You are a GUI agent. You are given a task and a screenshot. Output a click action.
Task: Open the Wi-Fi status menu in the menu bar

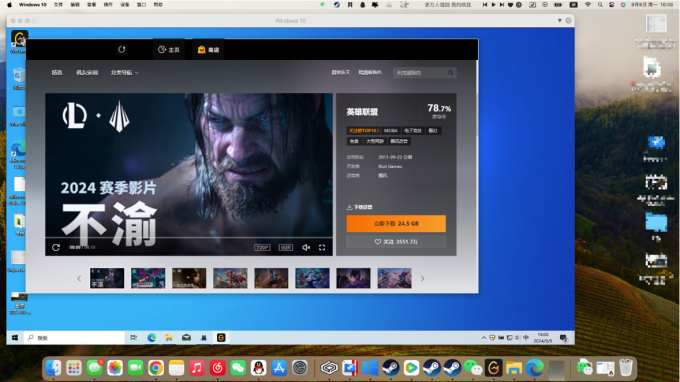pos(588,4)
